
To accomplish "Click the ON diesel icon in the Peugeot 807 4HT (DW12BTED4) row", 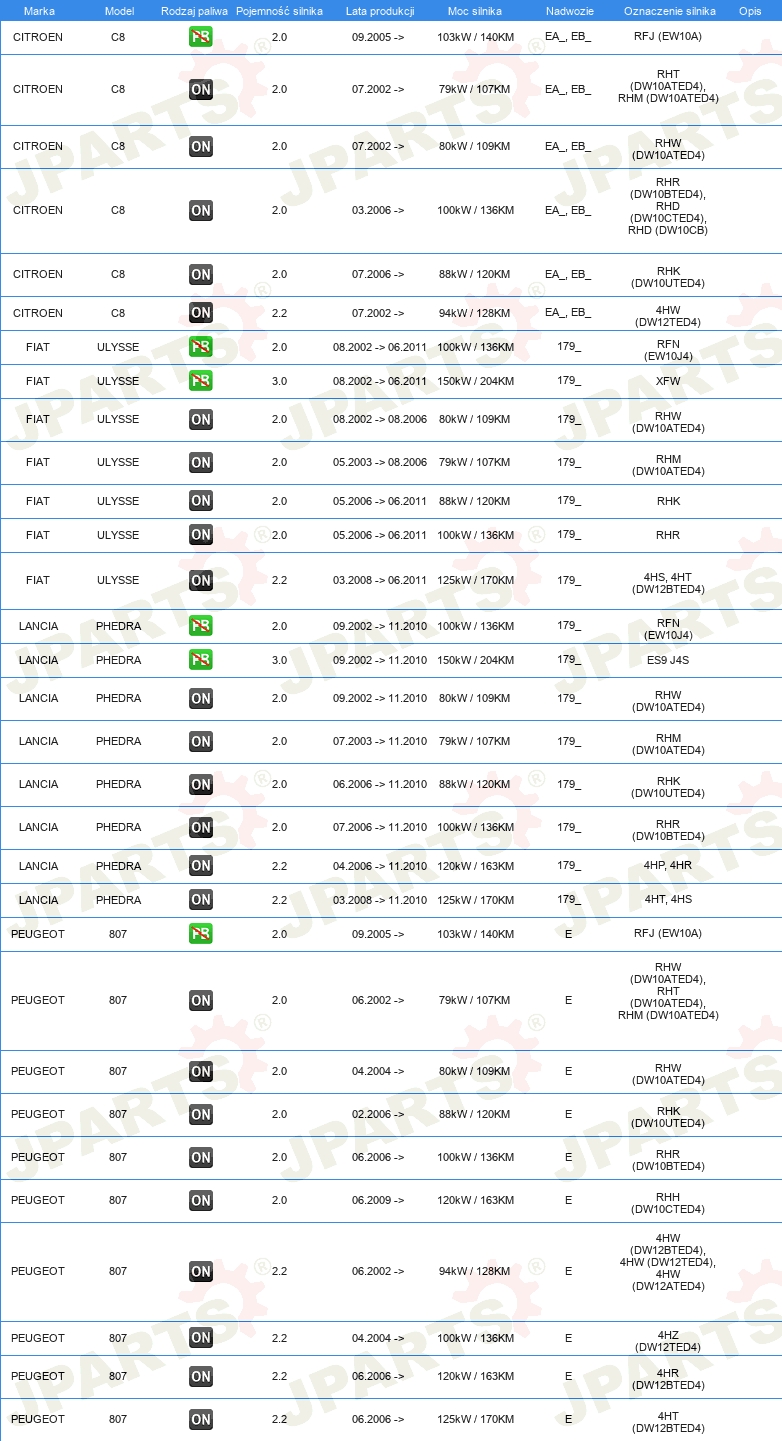I will 201,1419.
